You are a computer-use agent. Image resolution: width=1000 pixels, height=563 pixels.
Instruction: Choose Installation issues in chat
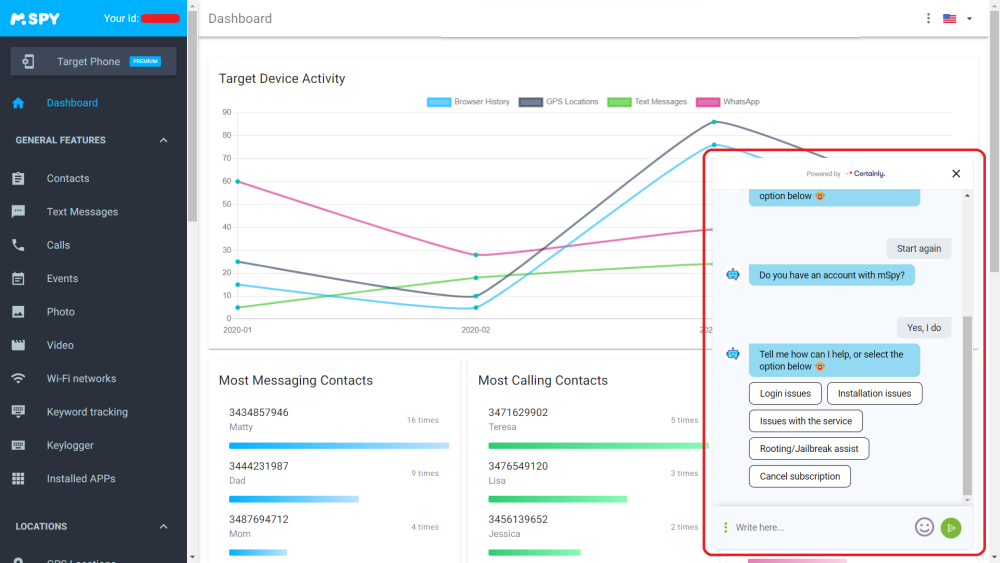(874, 393)
